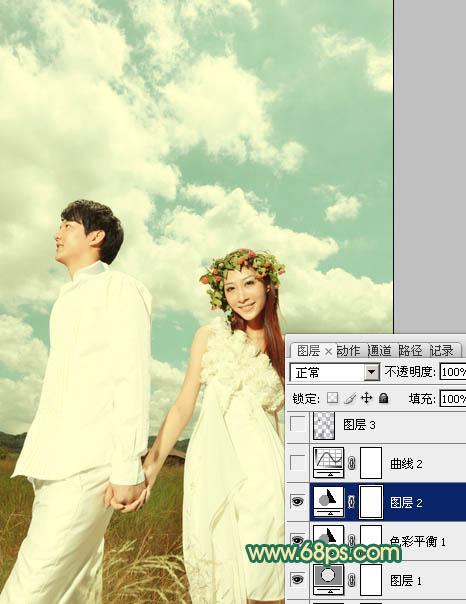Click the mask link chain on 图层 1
466x604 pixels.
coord(351,580)
